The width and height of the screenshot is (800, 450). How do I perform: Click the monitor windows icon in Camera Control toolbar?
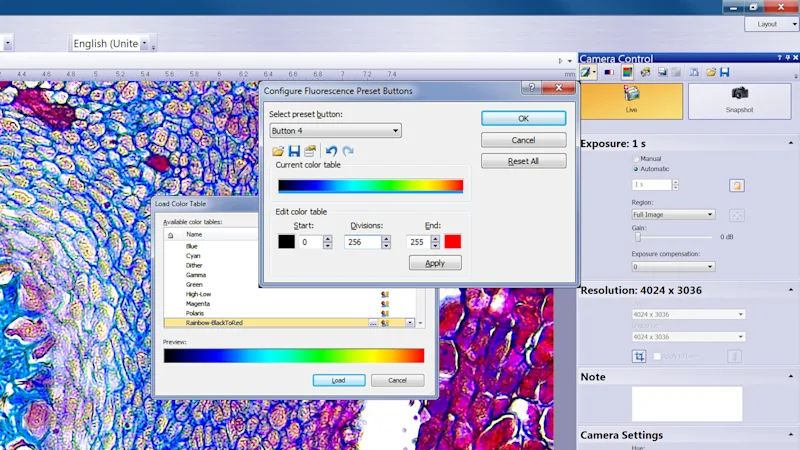(x=662, y=72)
